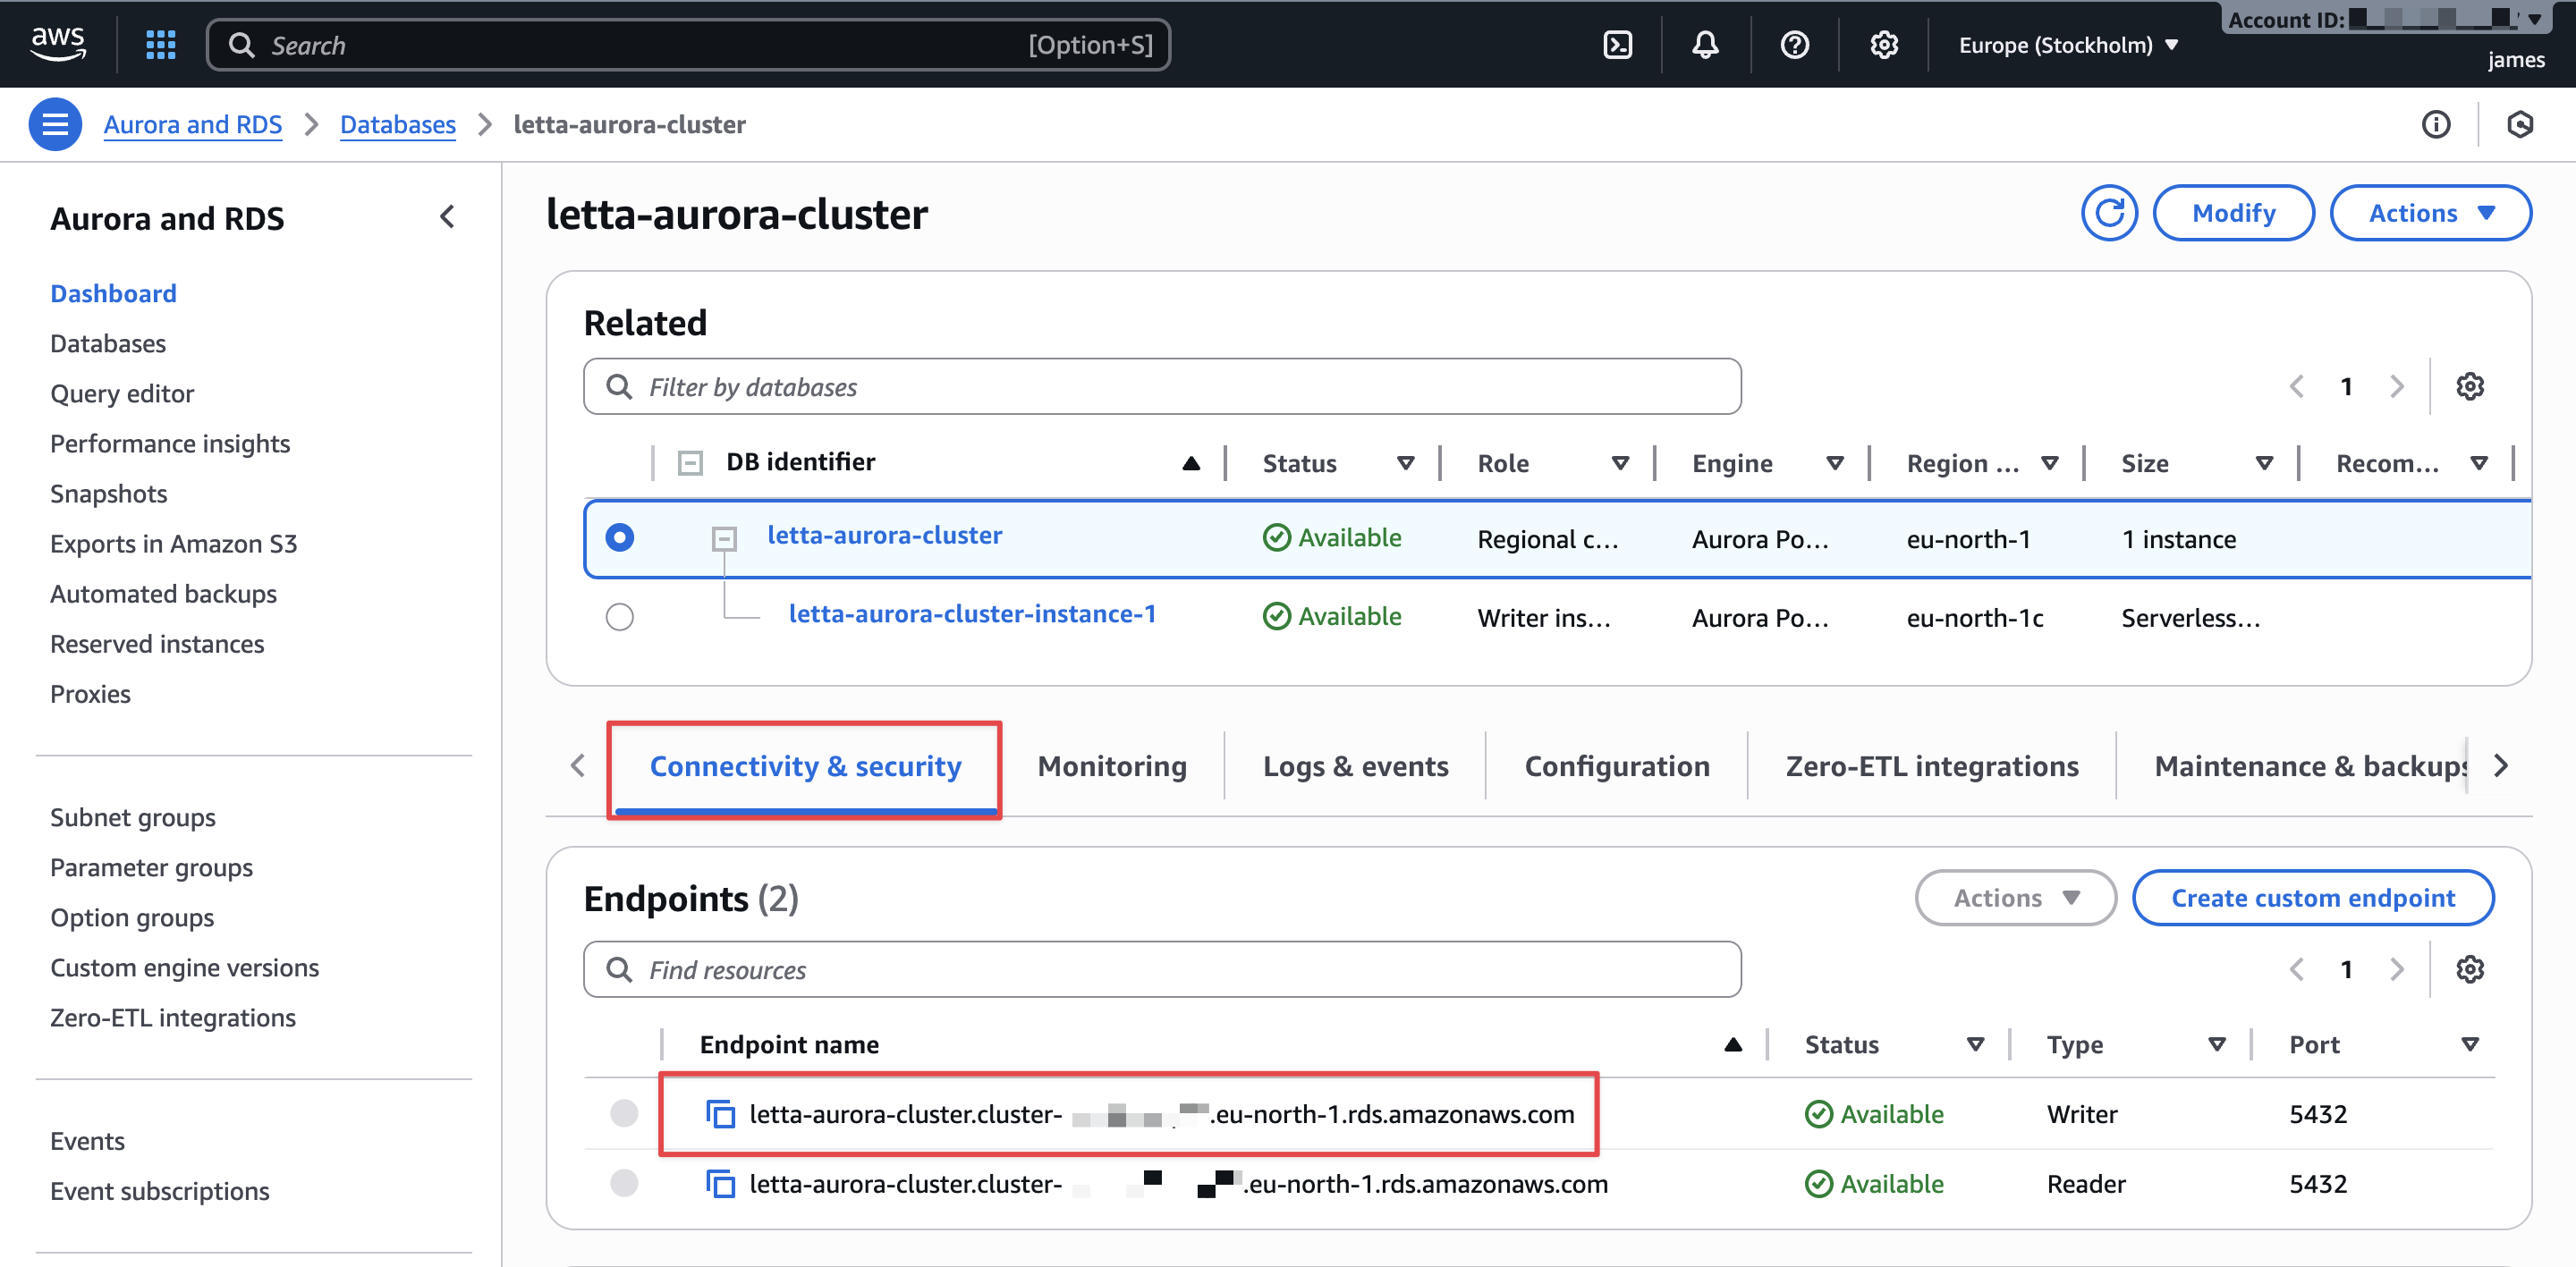Collapse the letta-aurora-cluster tree row
Image resolution: width=2576 pixels, height=1267 pixels.
click(x=724, y=539)
